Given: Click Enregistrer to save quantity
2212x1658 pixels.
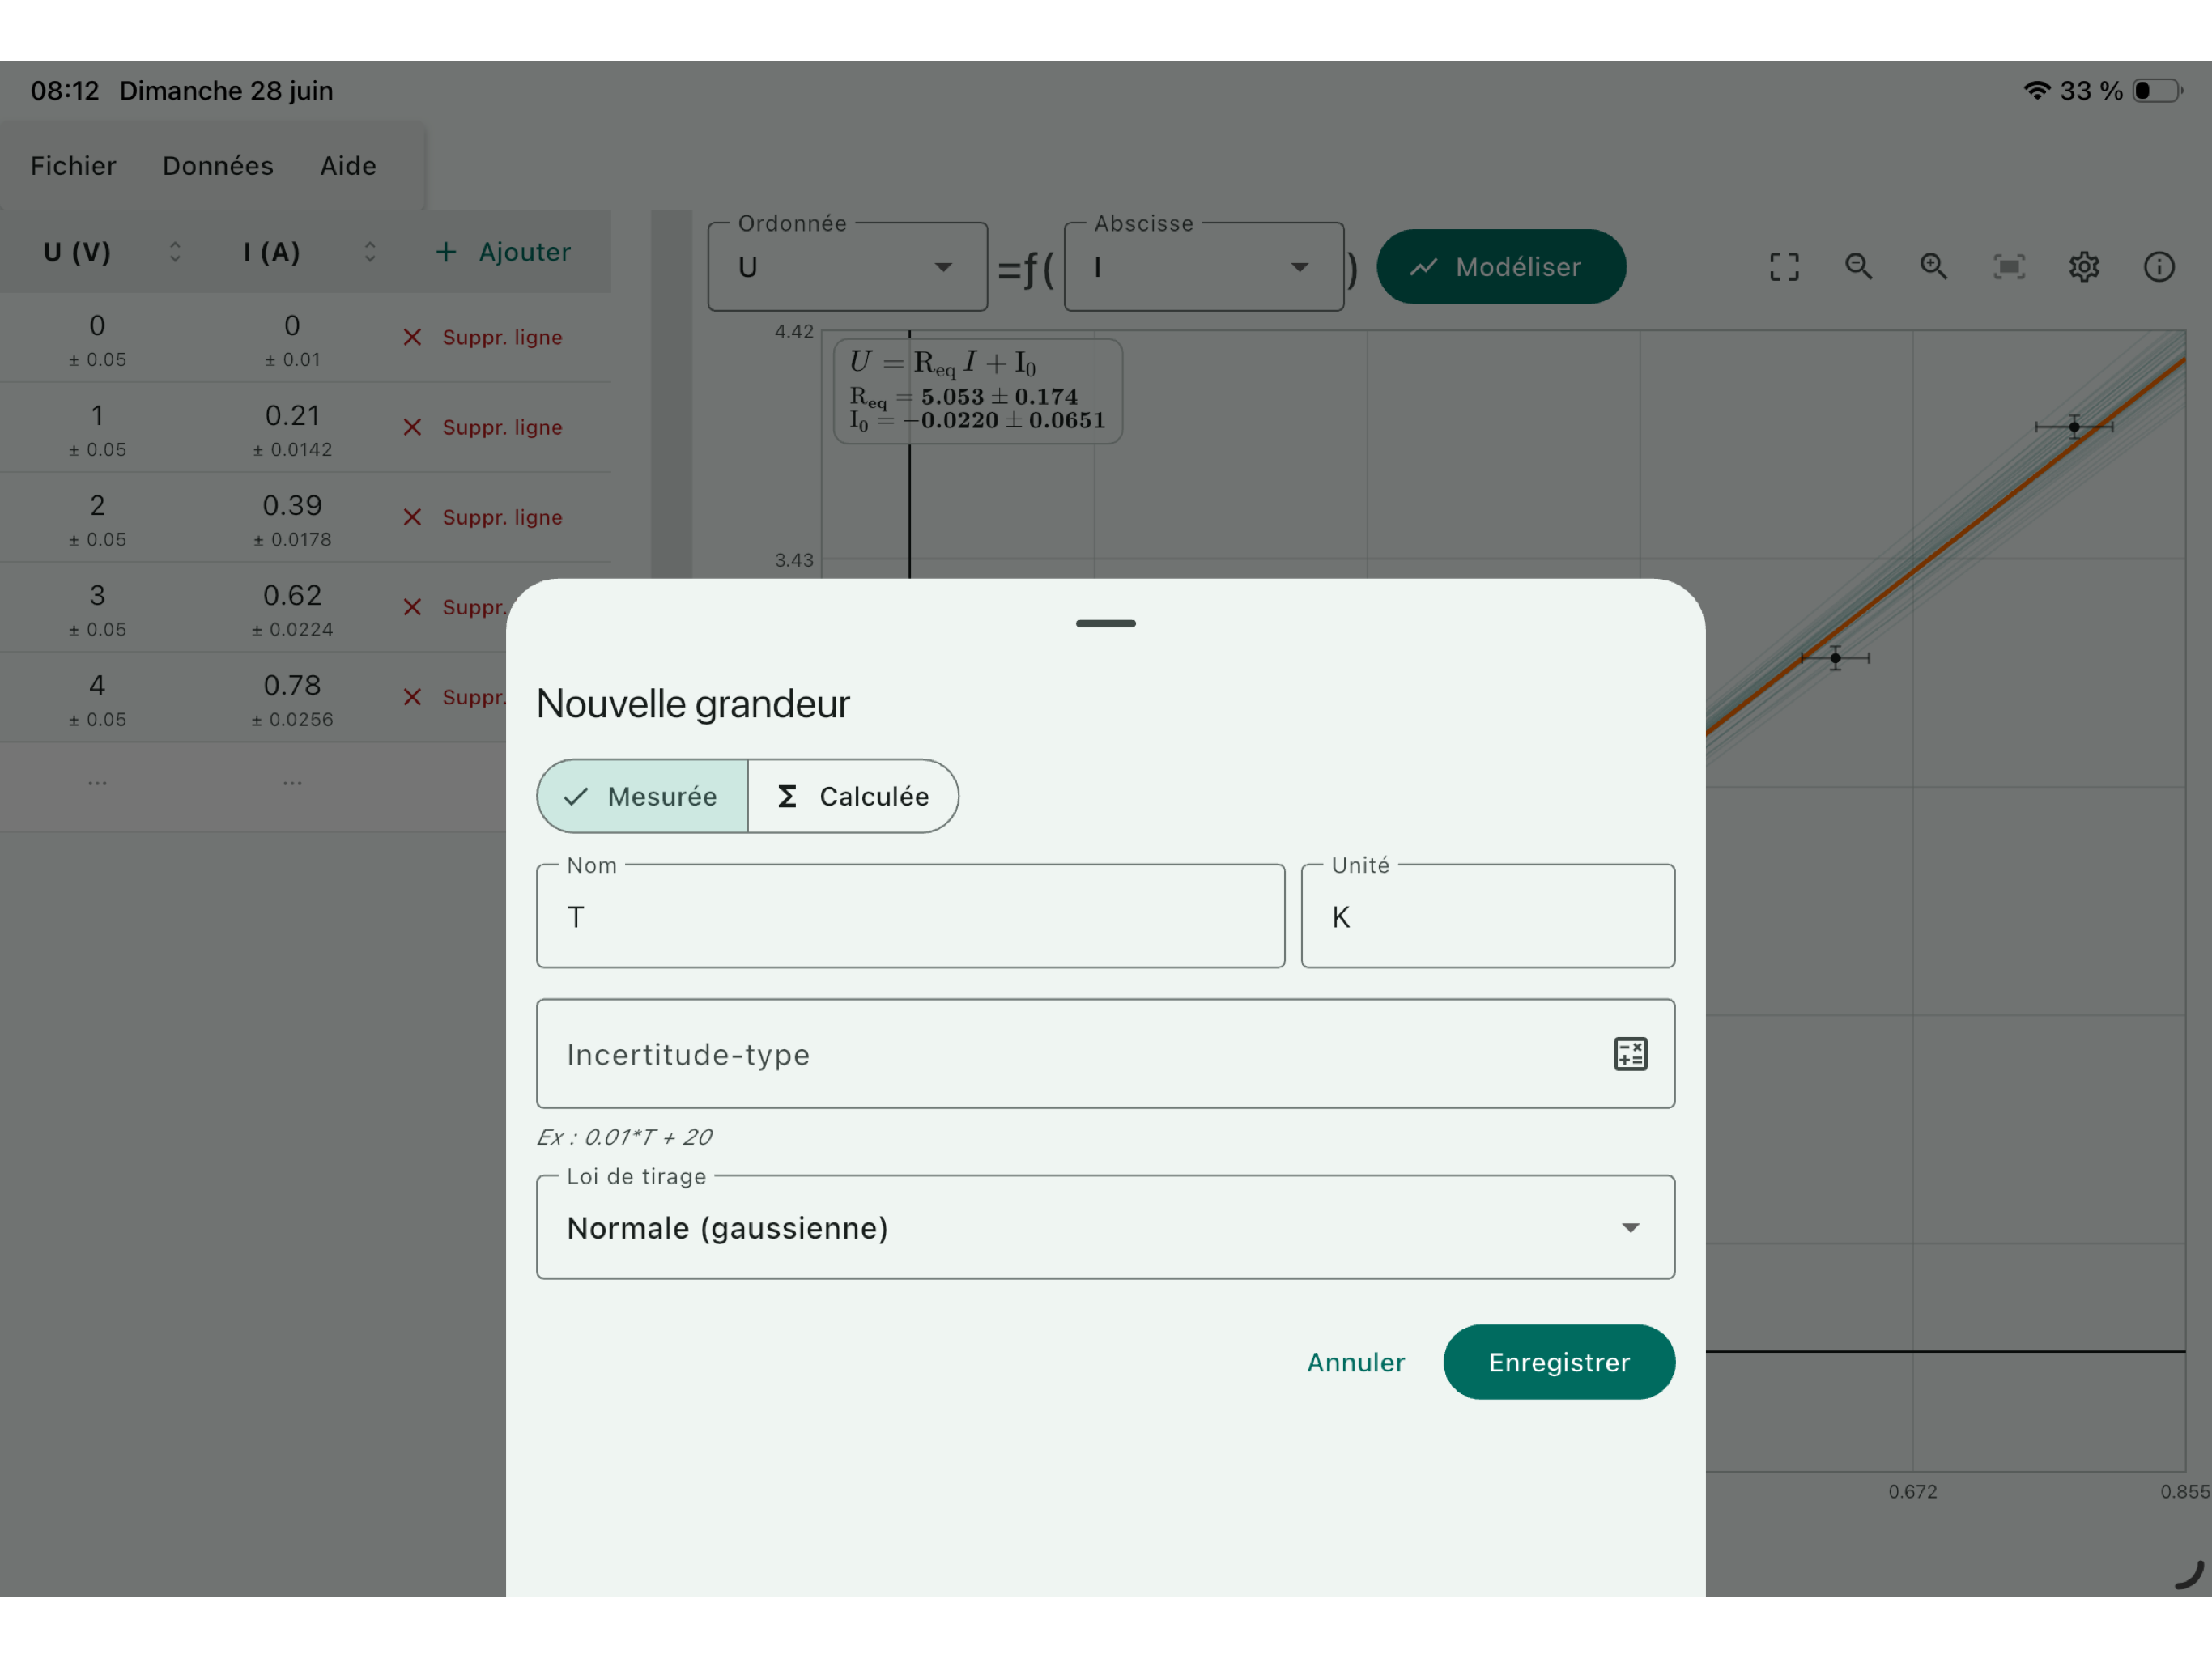Looking at the screenshot, I should (1559, 1362).
